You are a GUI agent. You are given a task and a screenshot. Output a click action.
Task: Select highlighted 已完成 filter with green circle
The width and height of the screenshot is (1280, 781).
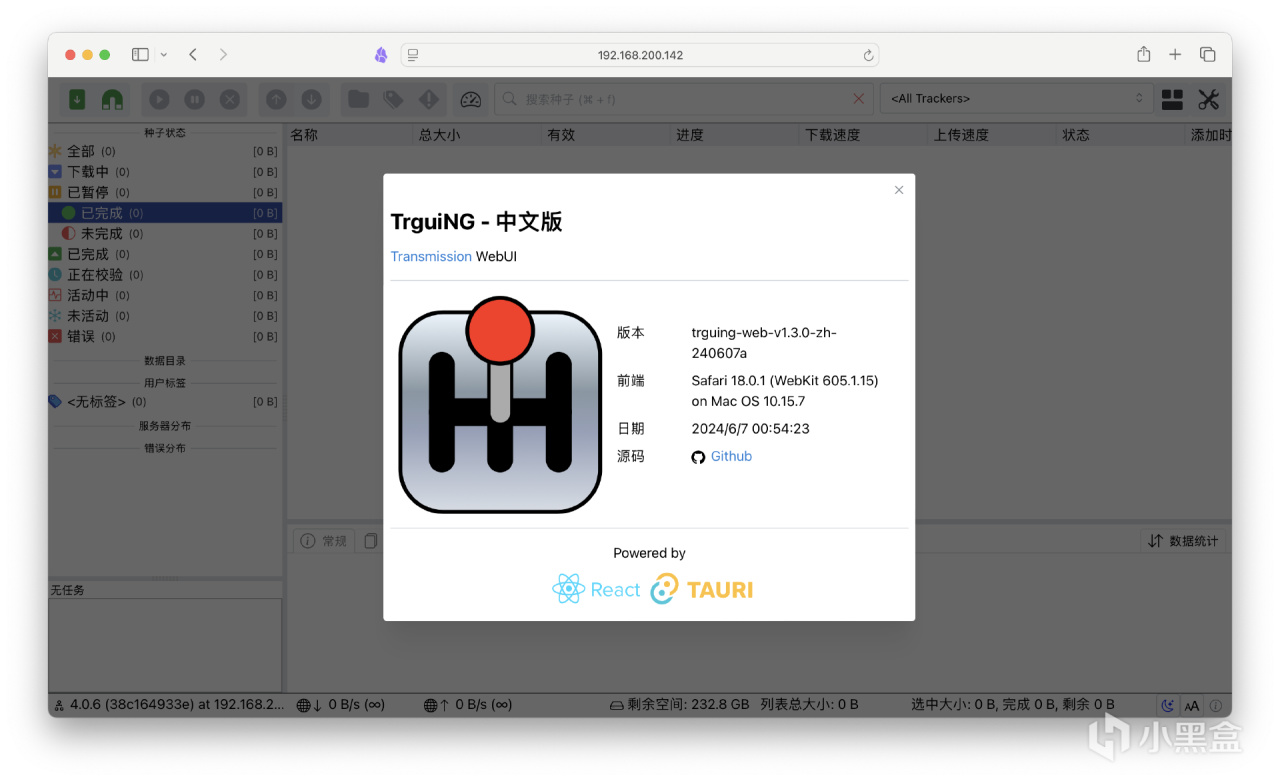click(x=165, y=213)
